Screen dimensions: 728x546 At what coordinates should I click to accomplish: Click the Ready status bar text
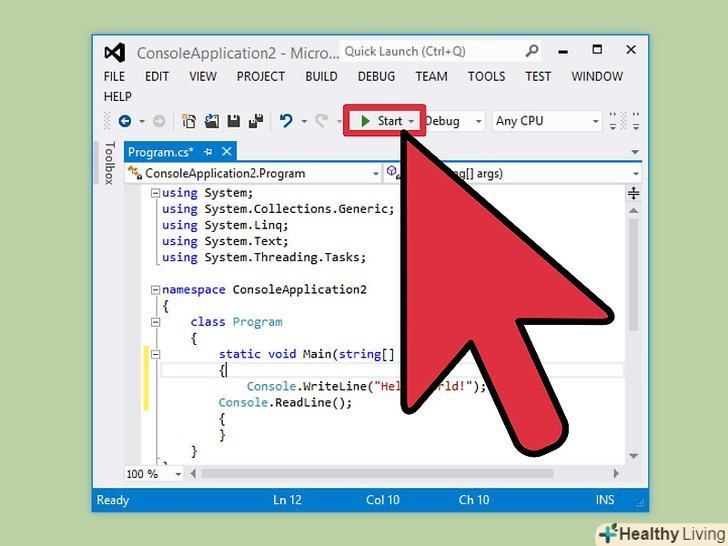tap(113, 500)
